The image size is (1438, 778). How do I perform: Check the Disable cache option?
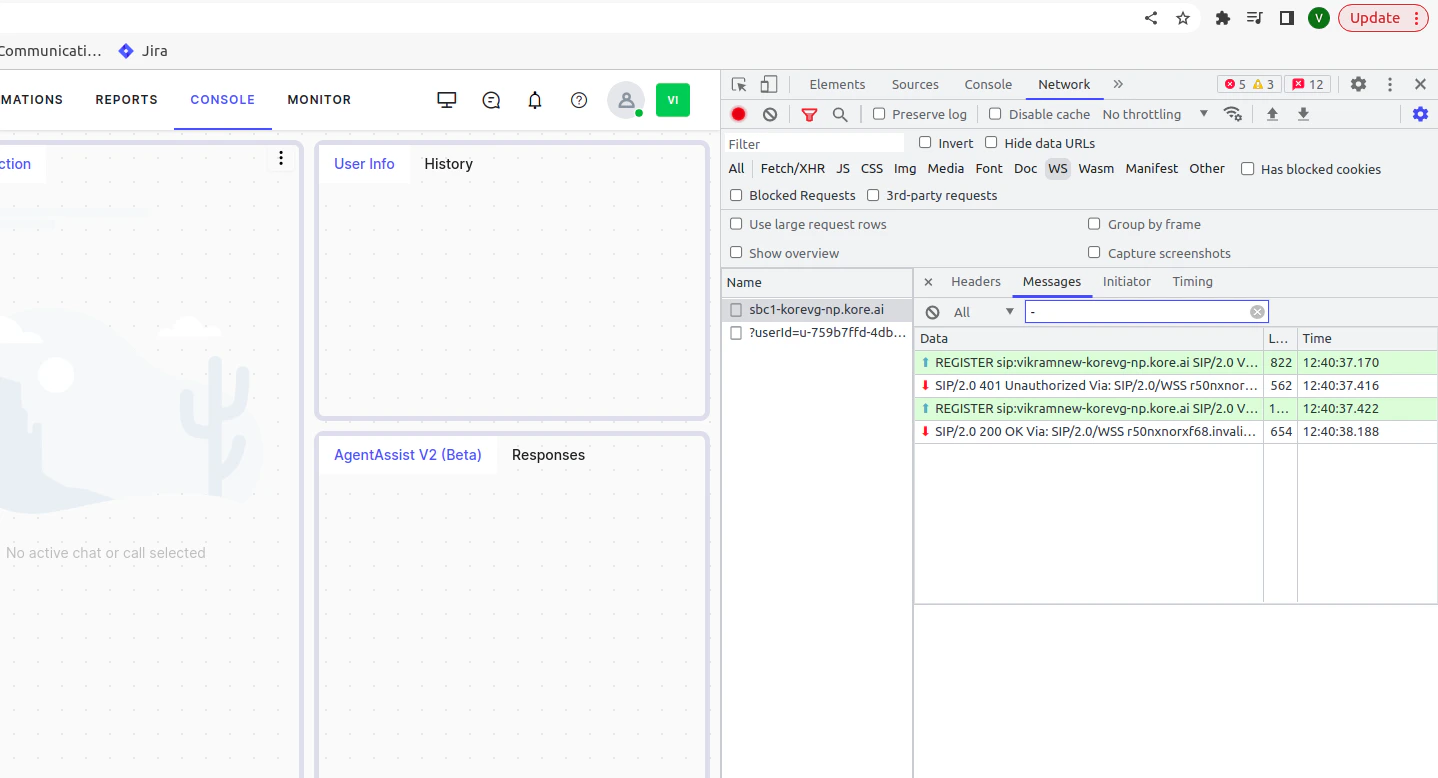point(995,114)
